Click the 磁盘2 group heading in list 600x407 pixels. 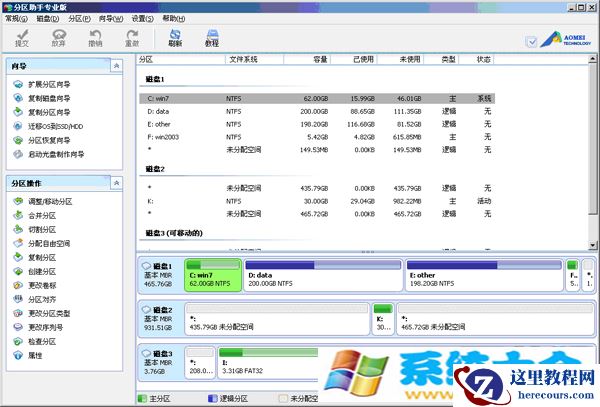(155, 169)
